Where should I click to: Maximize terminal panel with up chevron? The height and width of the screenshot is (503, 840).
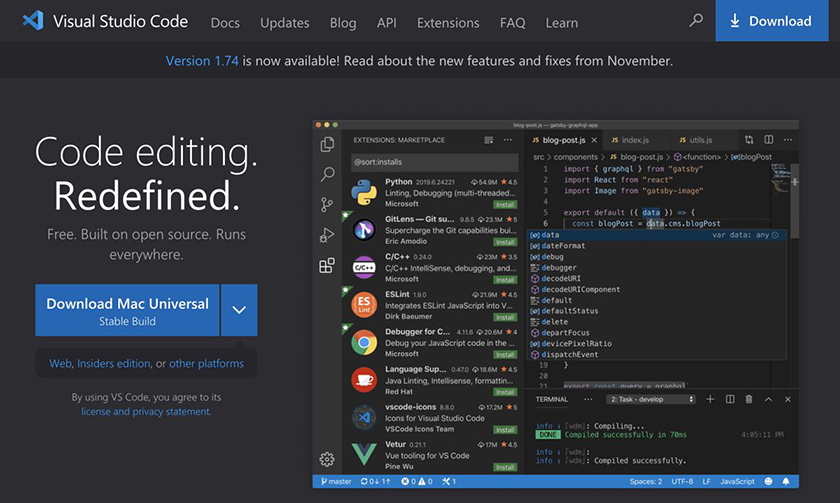pos(768,400)
